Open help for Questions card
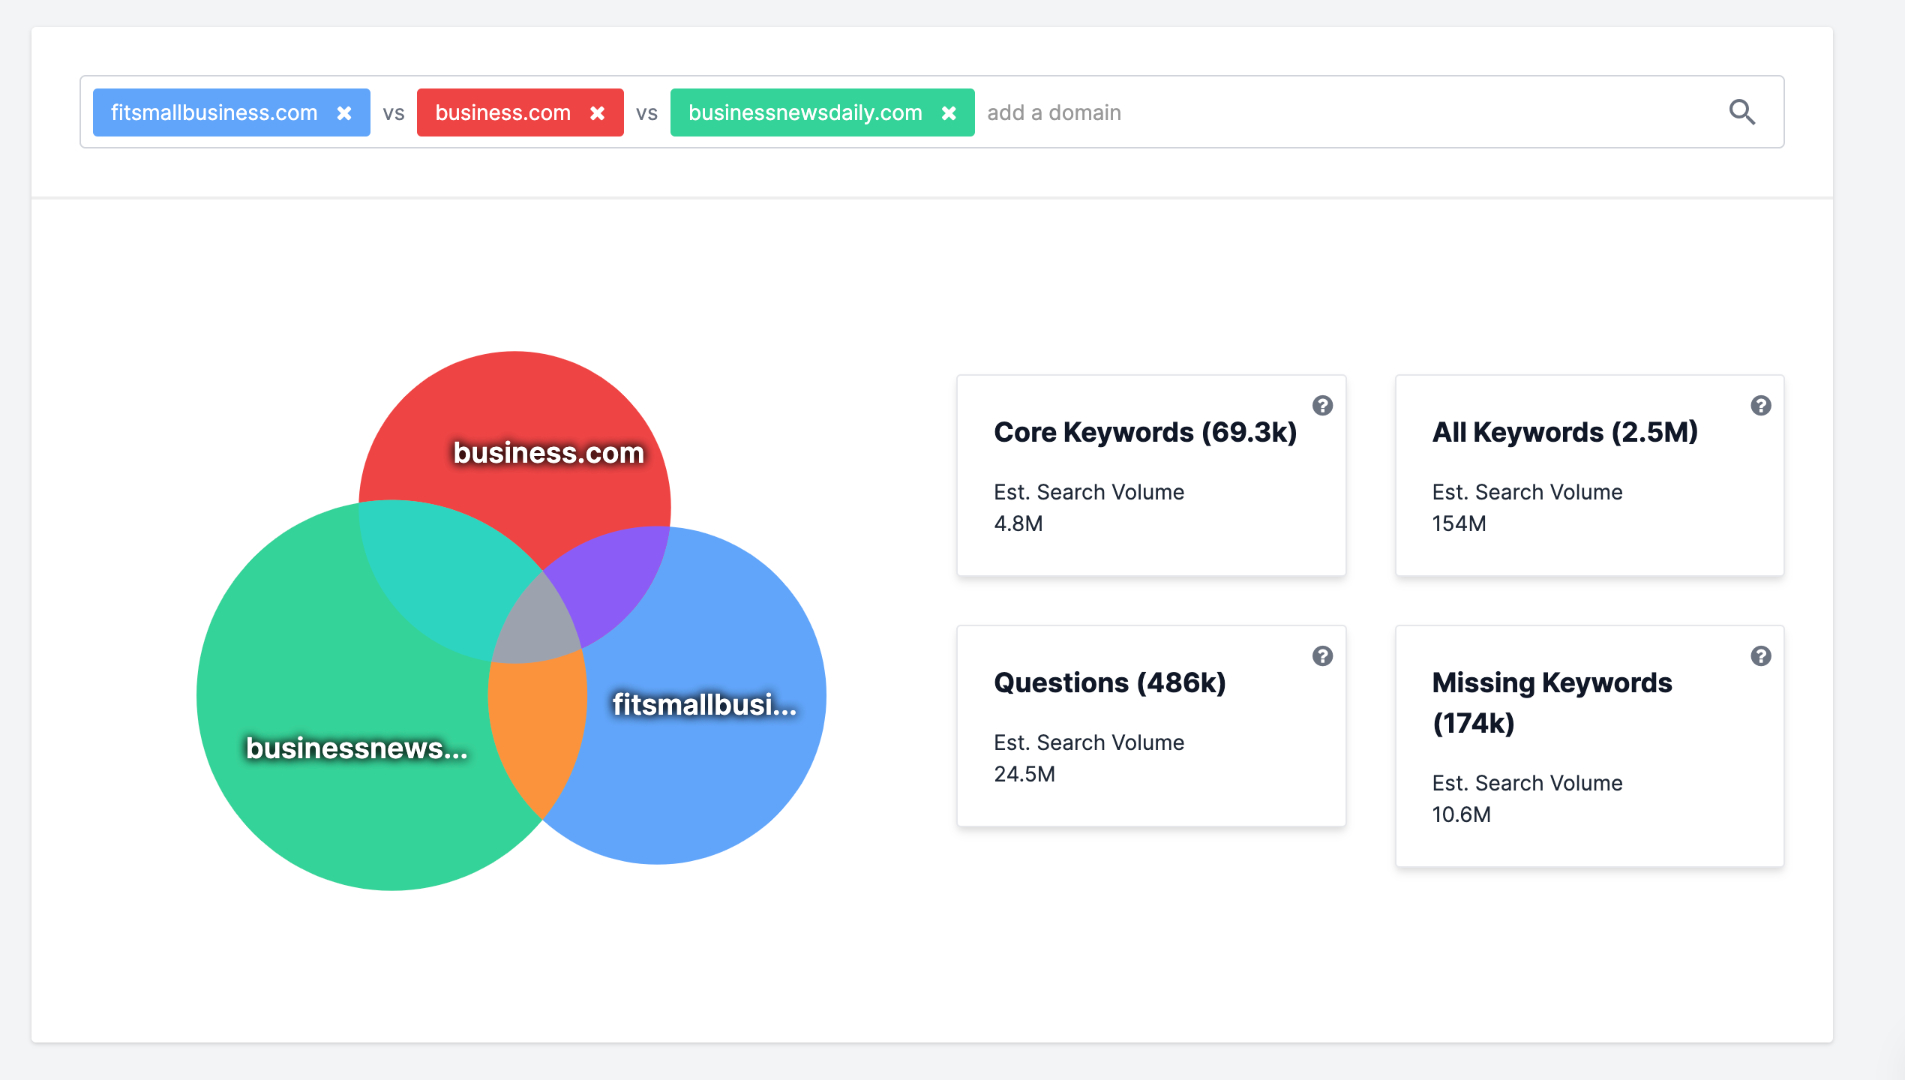 (1322, 656)
